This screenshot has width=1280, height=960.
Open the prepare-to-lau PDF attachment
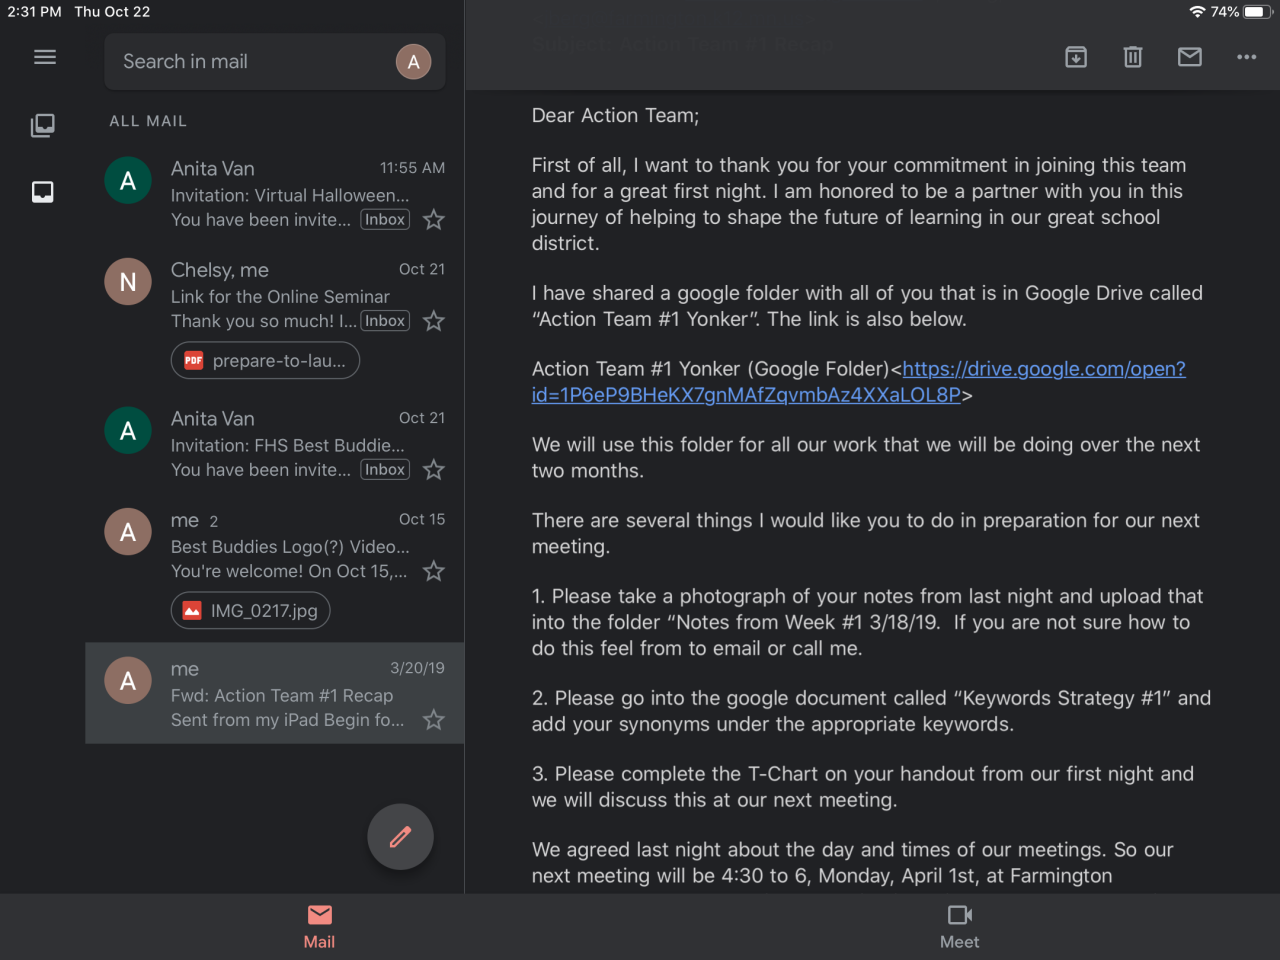coord(265,361)
